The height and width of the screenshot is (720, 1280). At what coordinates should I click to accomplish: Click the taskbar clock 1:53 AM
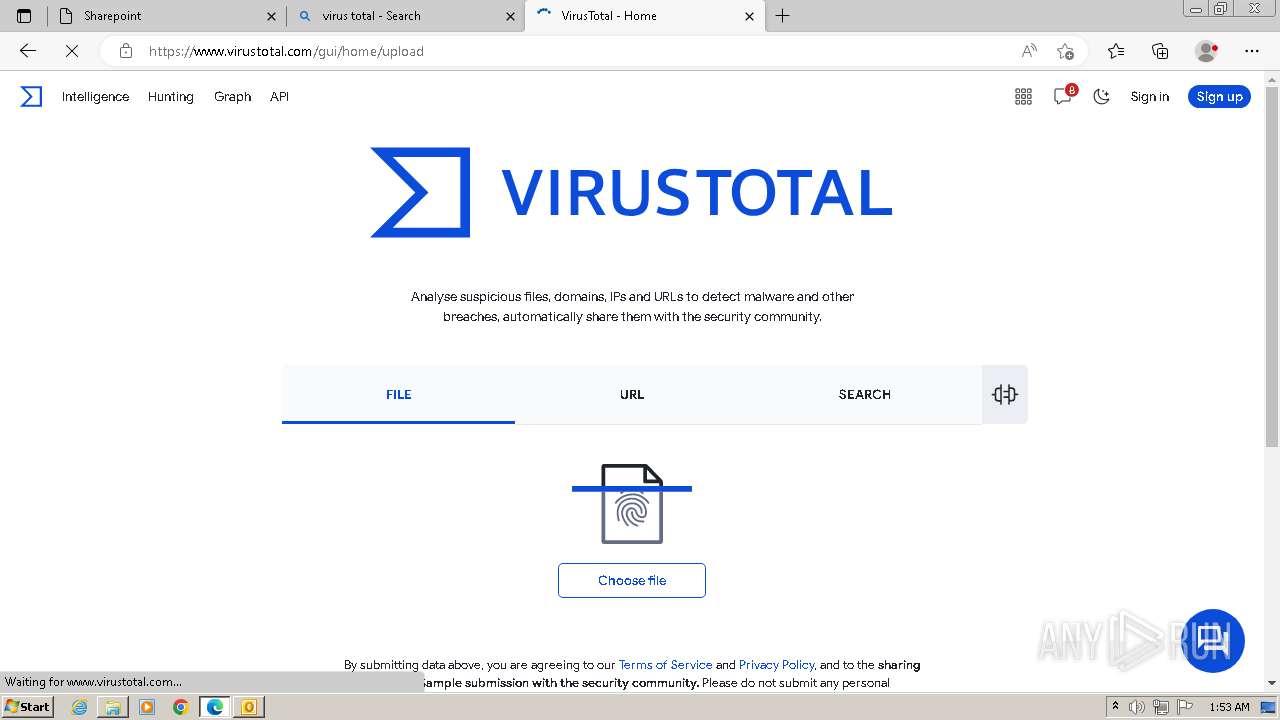click(x=1229, y=707)
